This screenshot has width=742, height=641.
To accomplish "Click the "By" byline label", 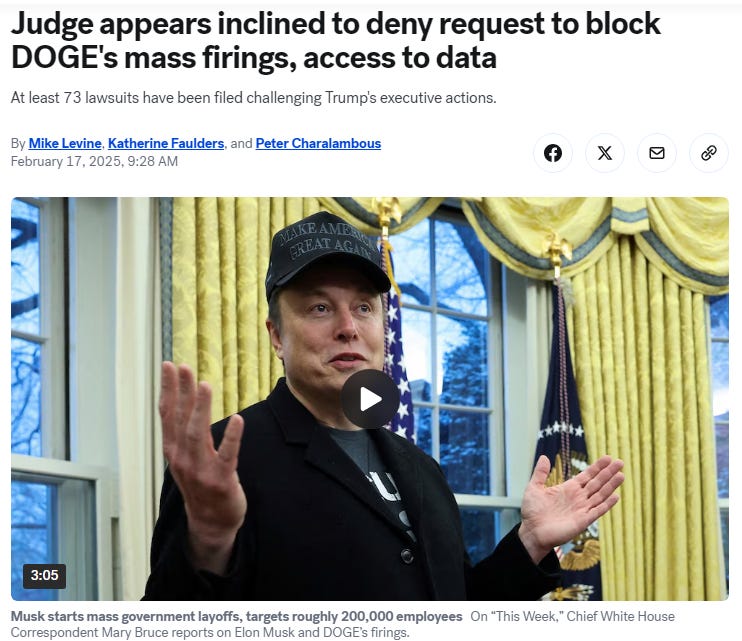I will (x=18, y=143).
